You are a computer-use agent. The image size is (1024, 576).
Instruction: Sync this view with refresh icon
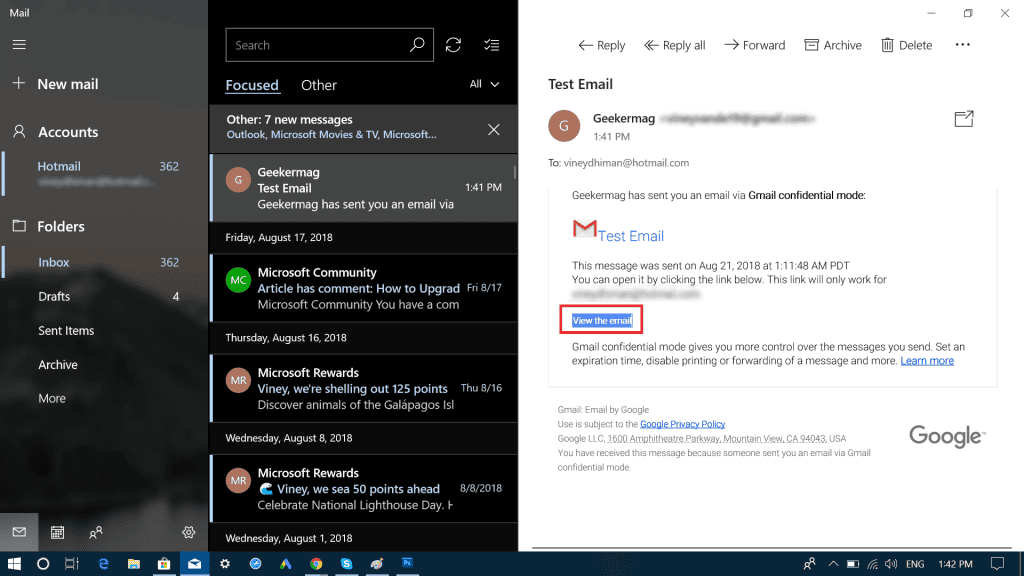click(453, 44)
